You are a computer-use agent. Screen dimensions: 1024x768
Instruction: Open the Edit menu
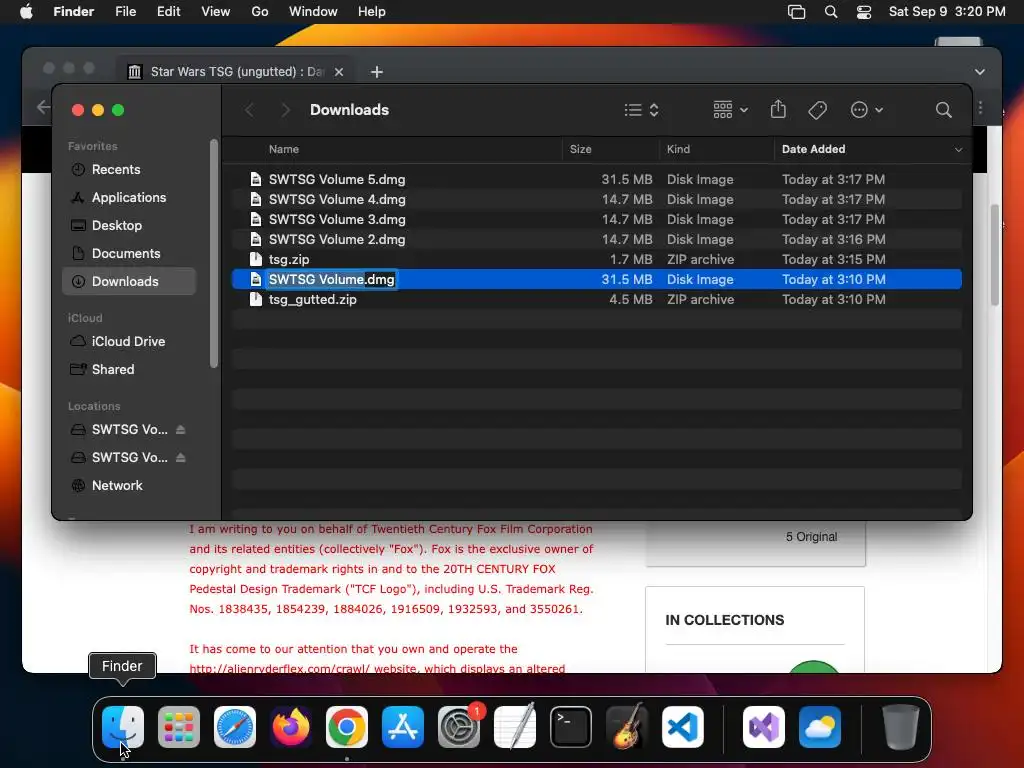coord(168,12)
